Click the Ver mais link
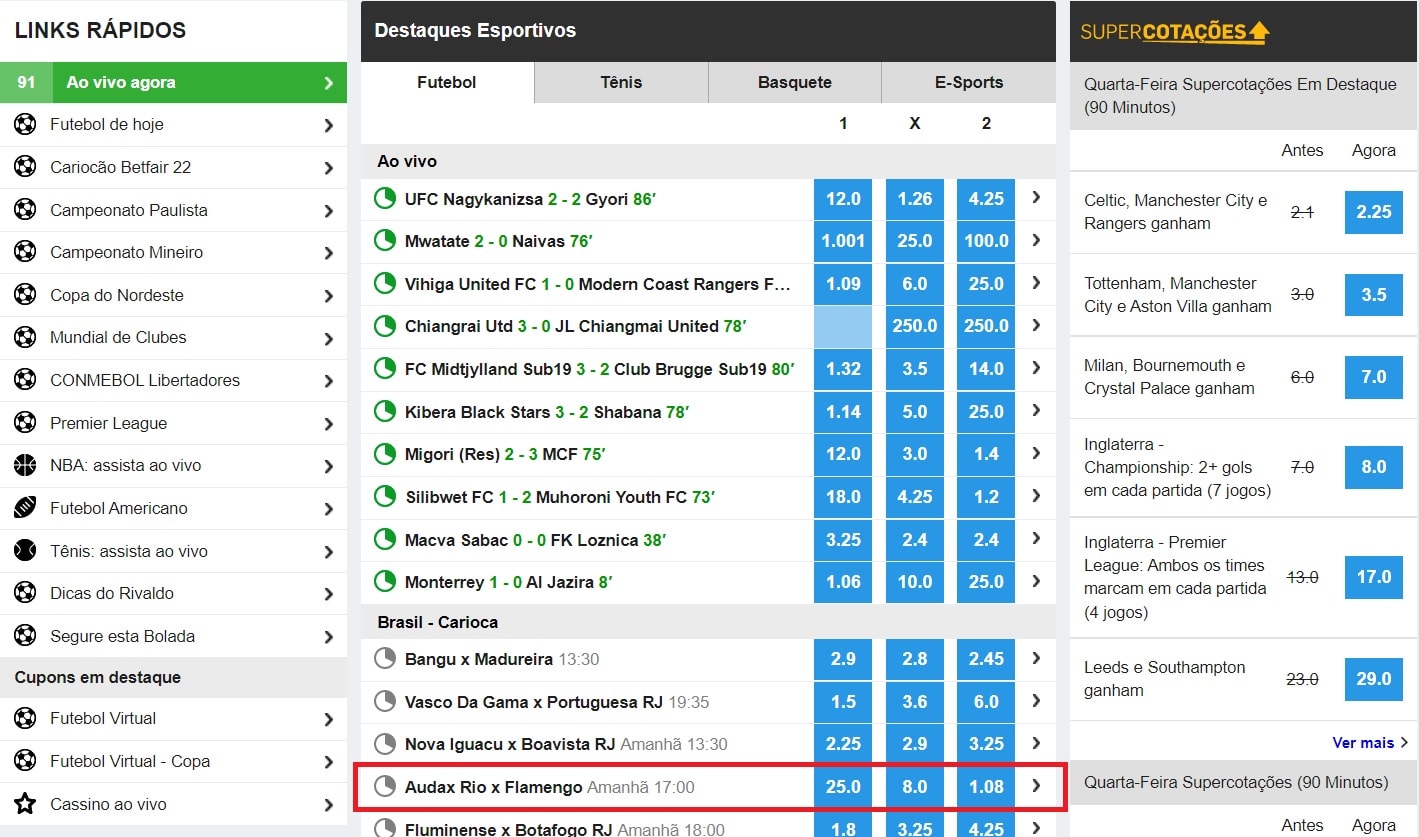 click(1363, 743)
